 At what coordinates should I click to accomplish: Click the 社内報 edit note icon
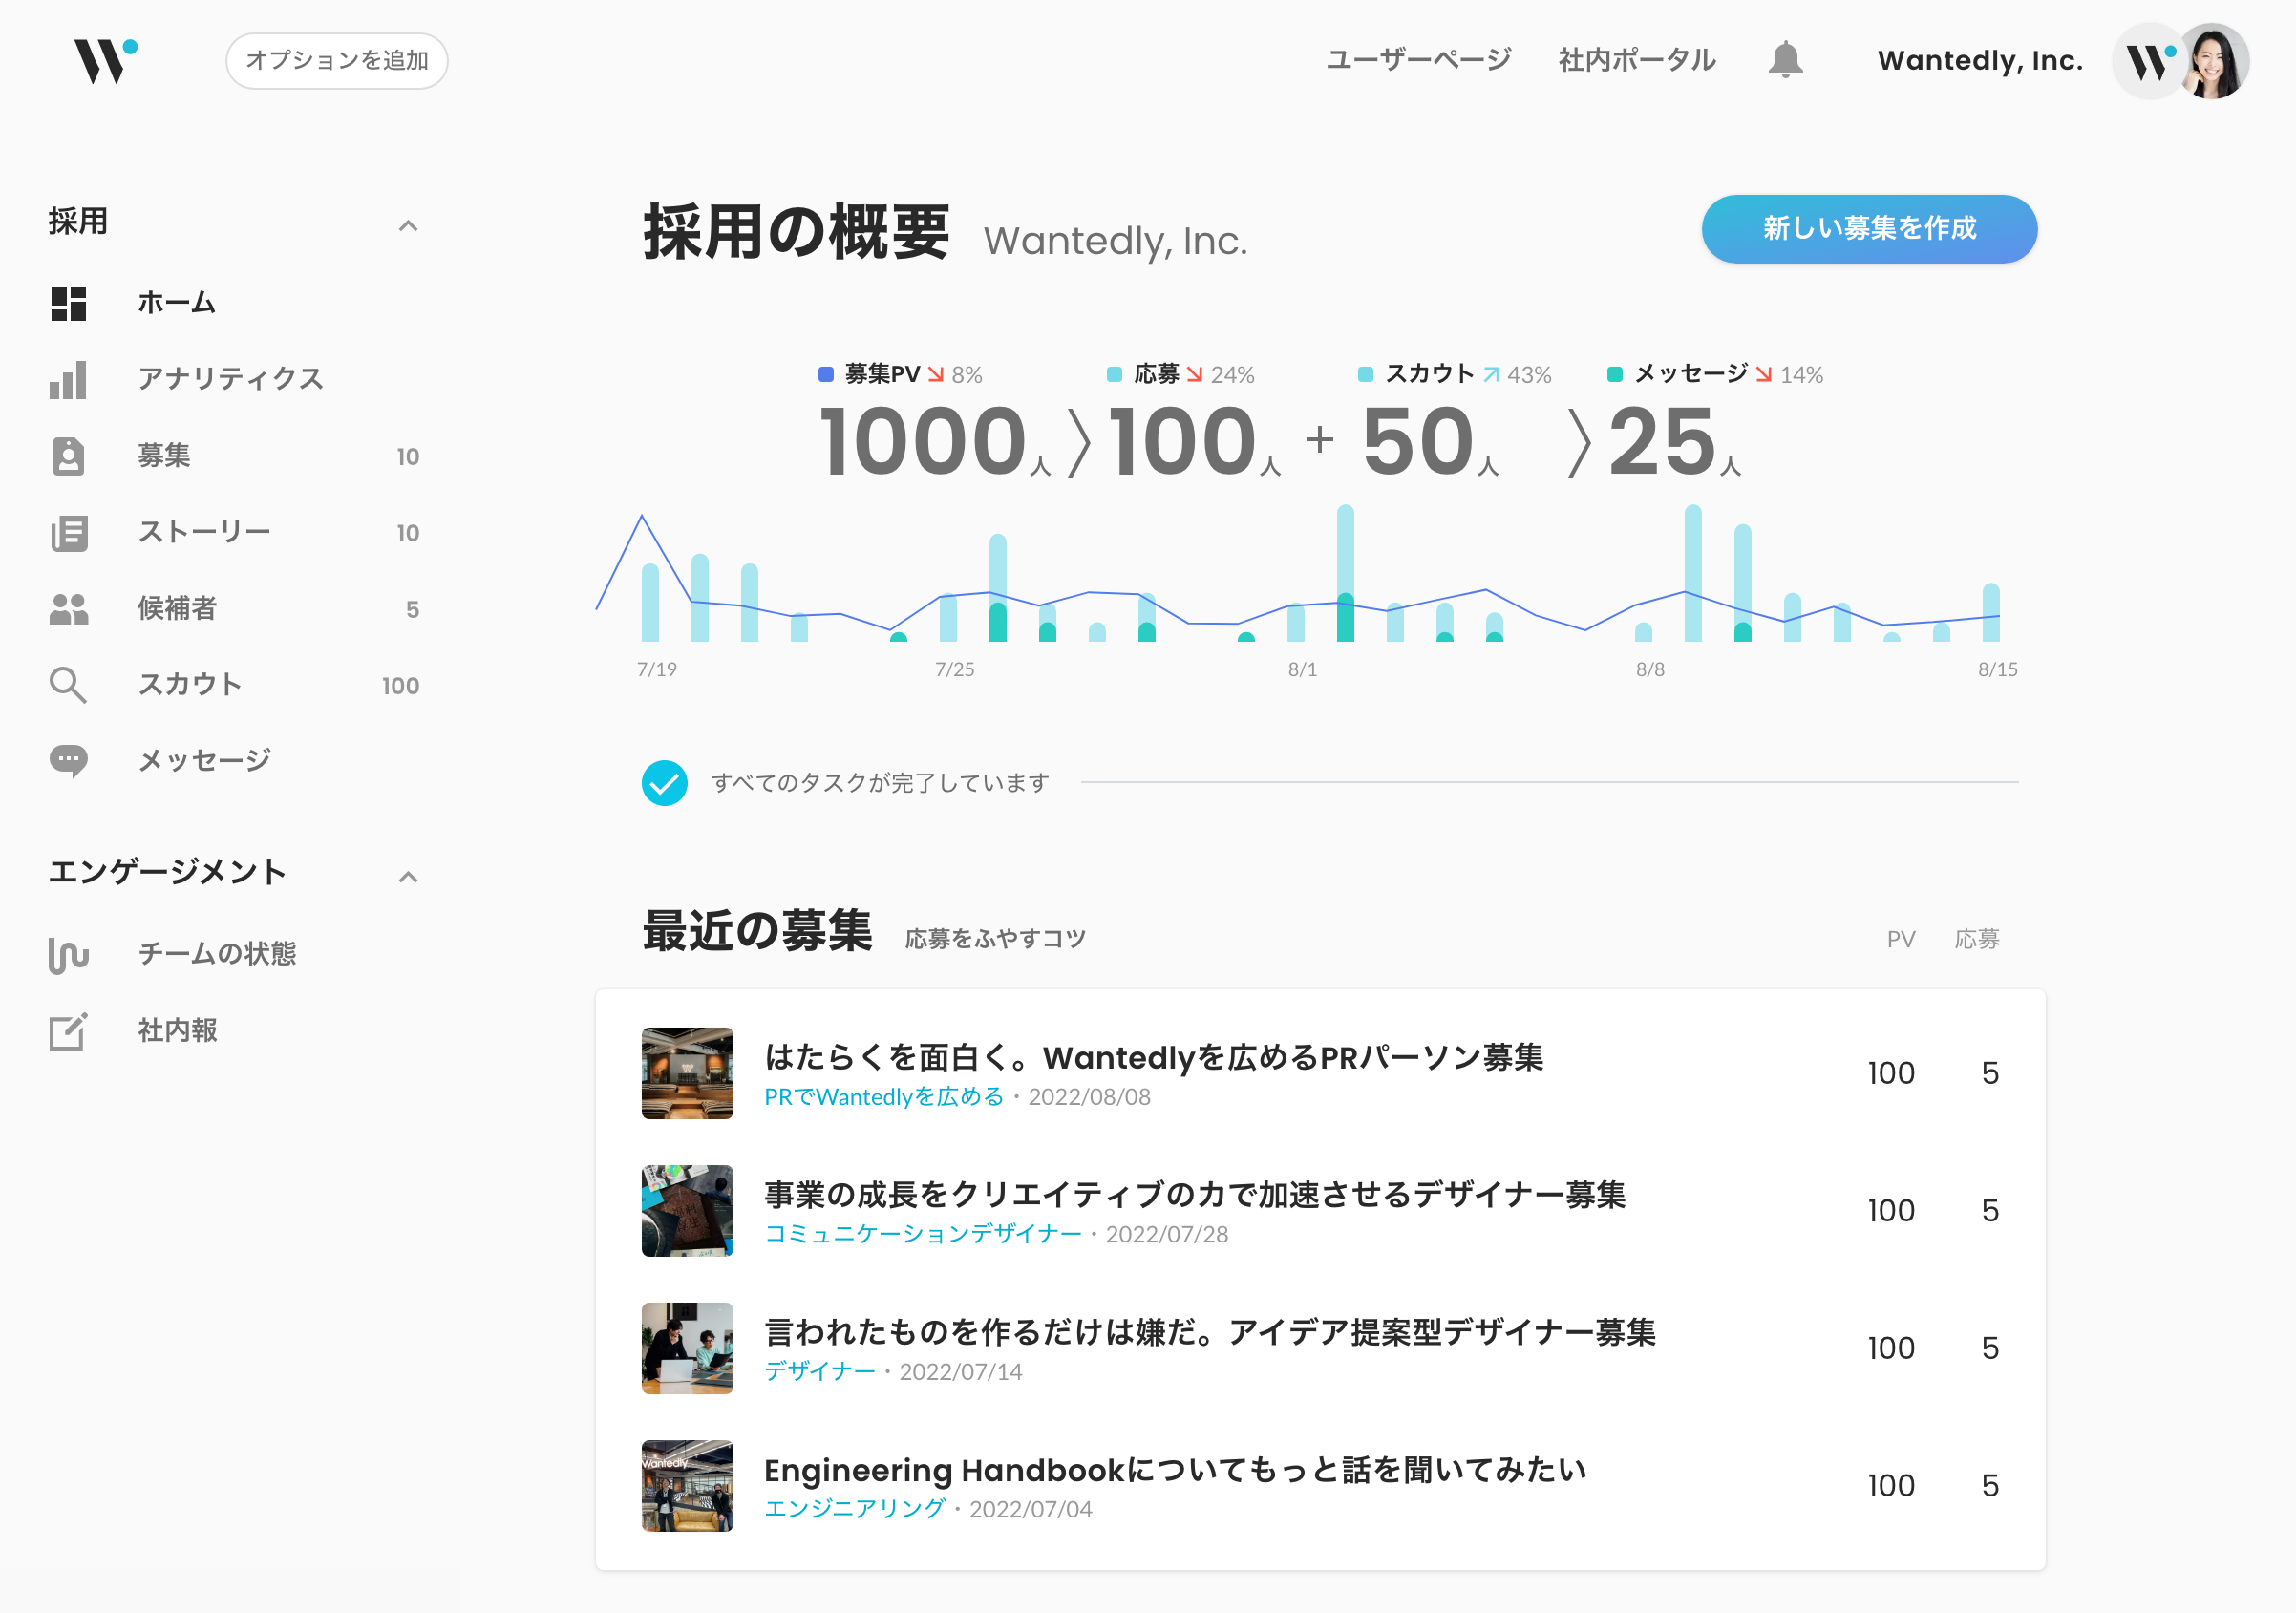click(x=69, y=1031)
